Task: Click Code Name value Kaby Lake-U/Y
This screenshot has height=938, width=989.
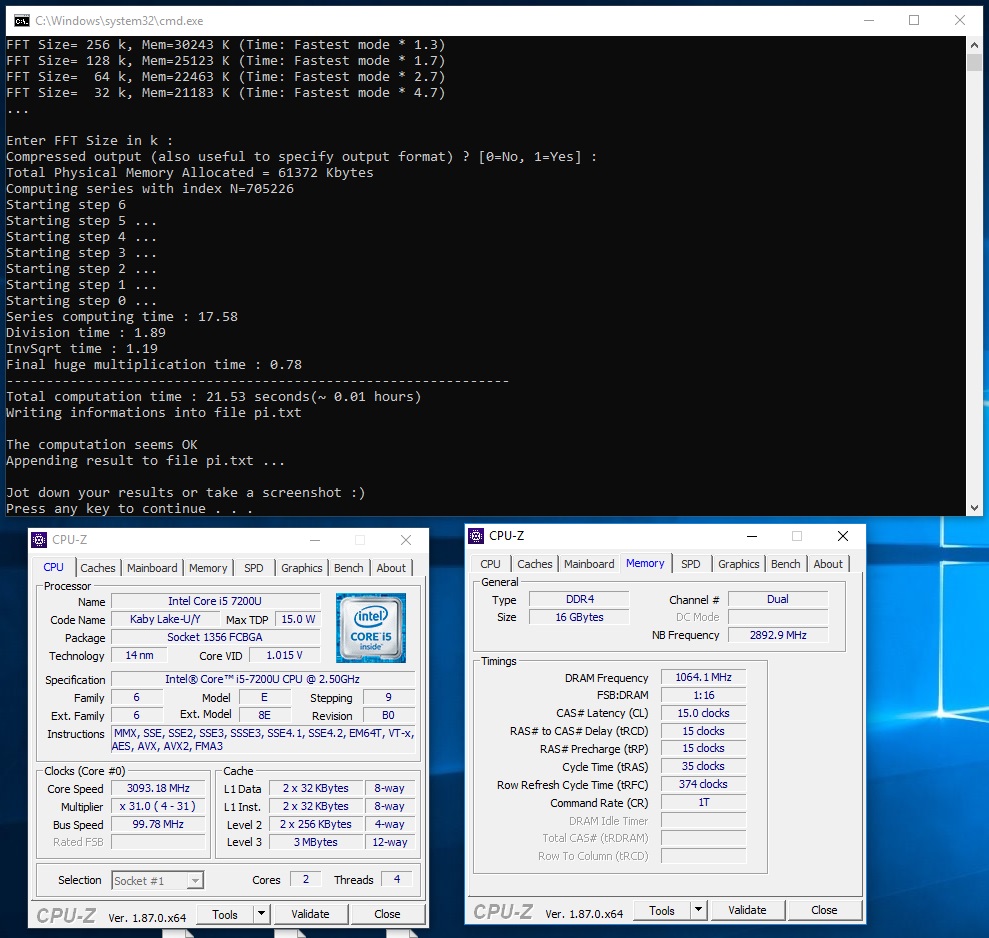Action: tap(165, 619)
